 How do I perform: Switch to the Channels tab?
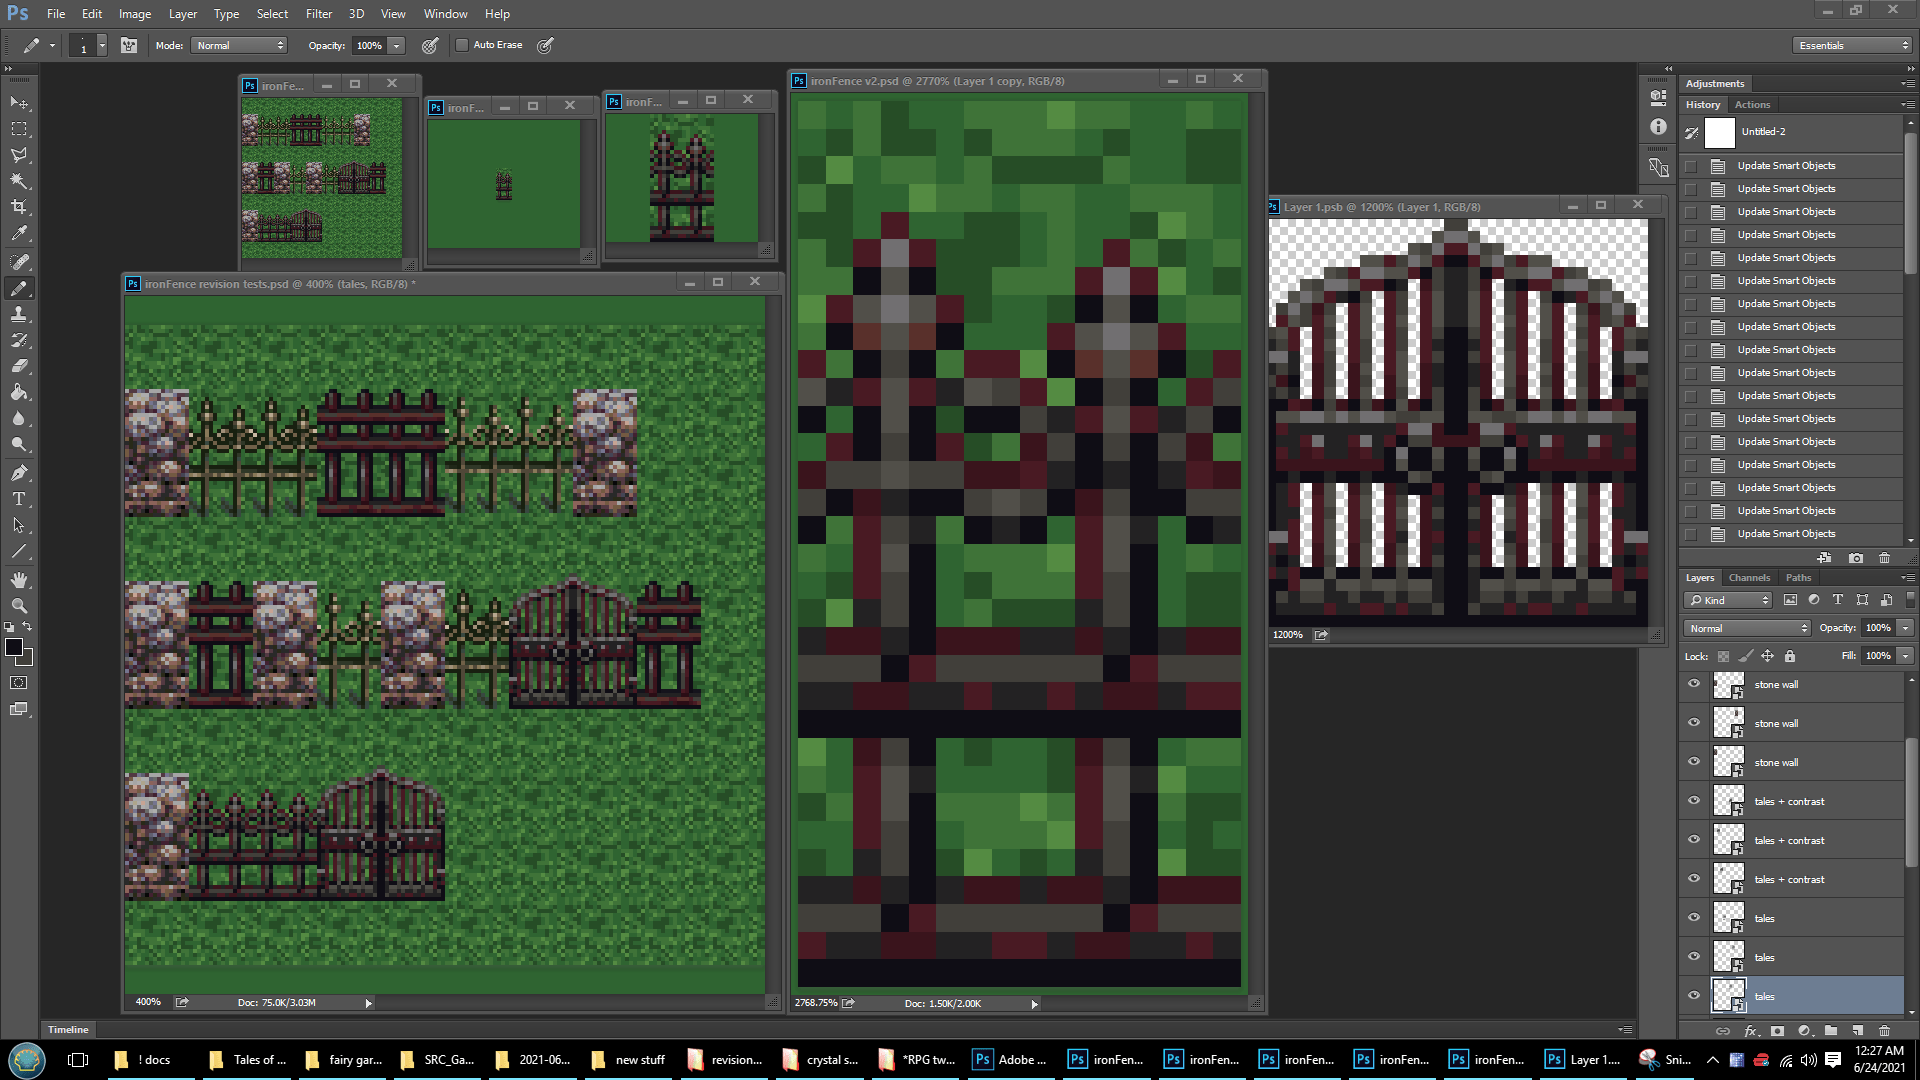(1749, 577)
